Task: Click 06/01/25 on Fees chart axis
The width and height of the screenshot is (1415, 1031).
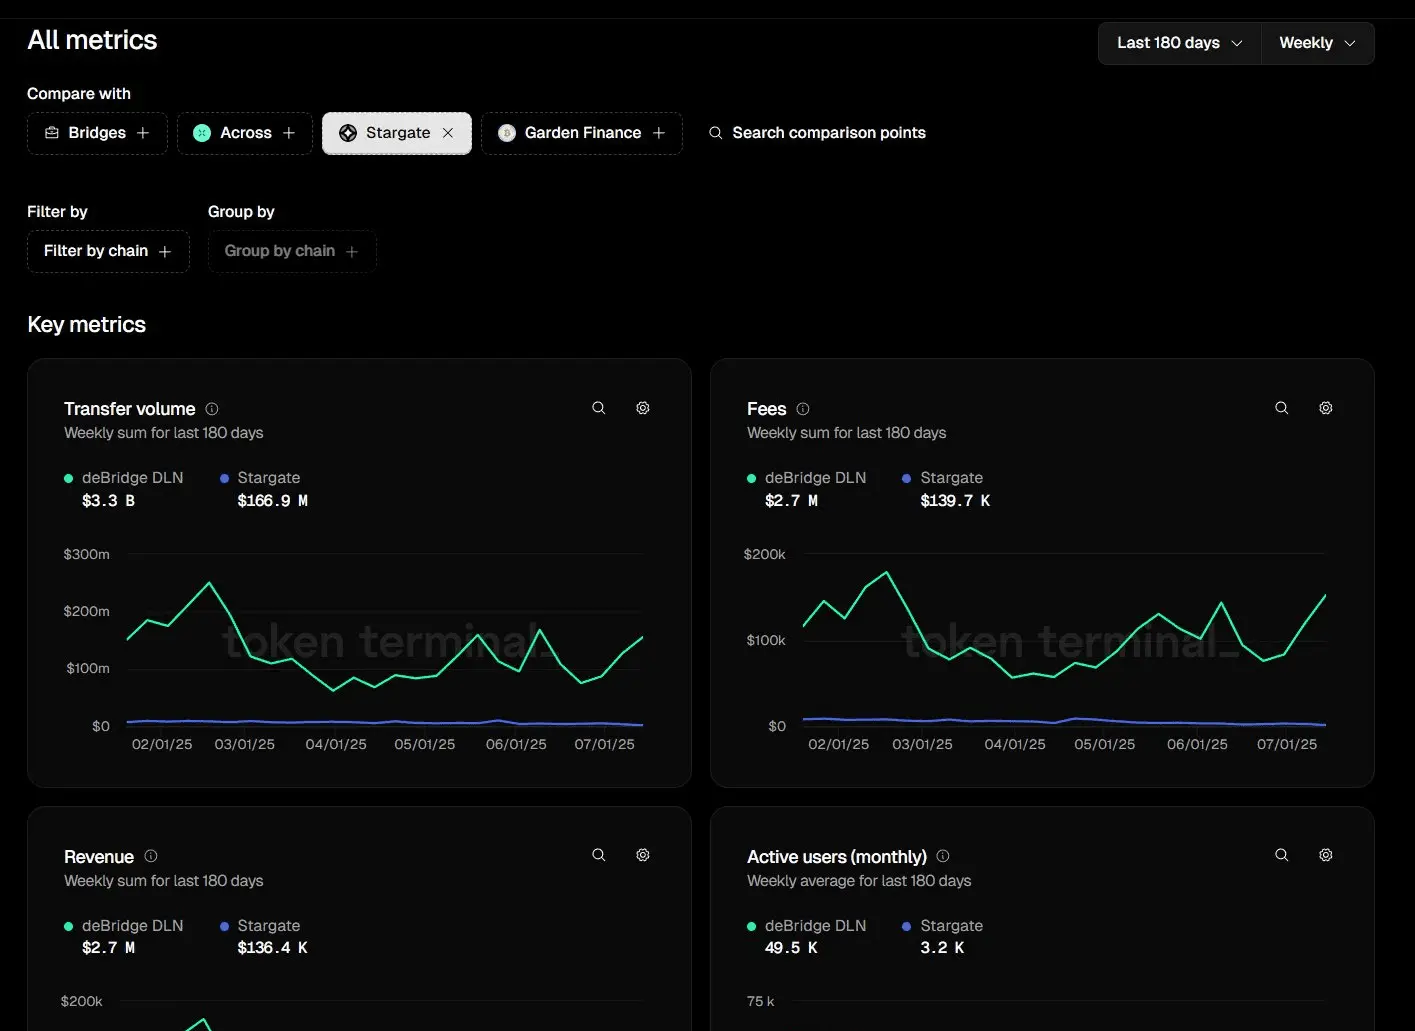Action: (1197, 745)
